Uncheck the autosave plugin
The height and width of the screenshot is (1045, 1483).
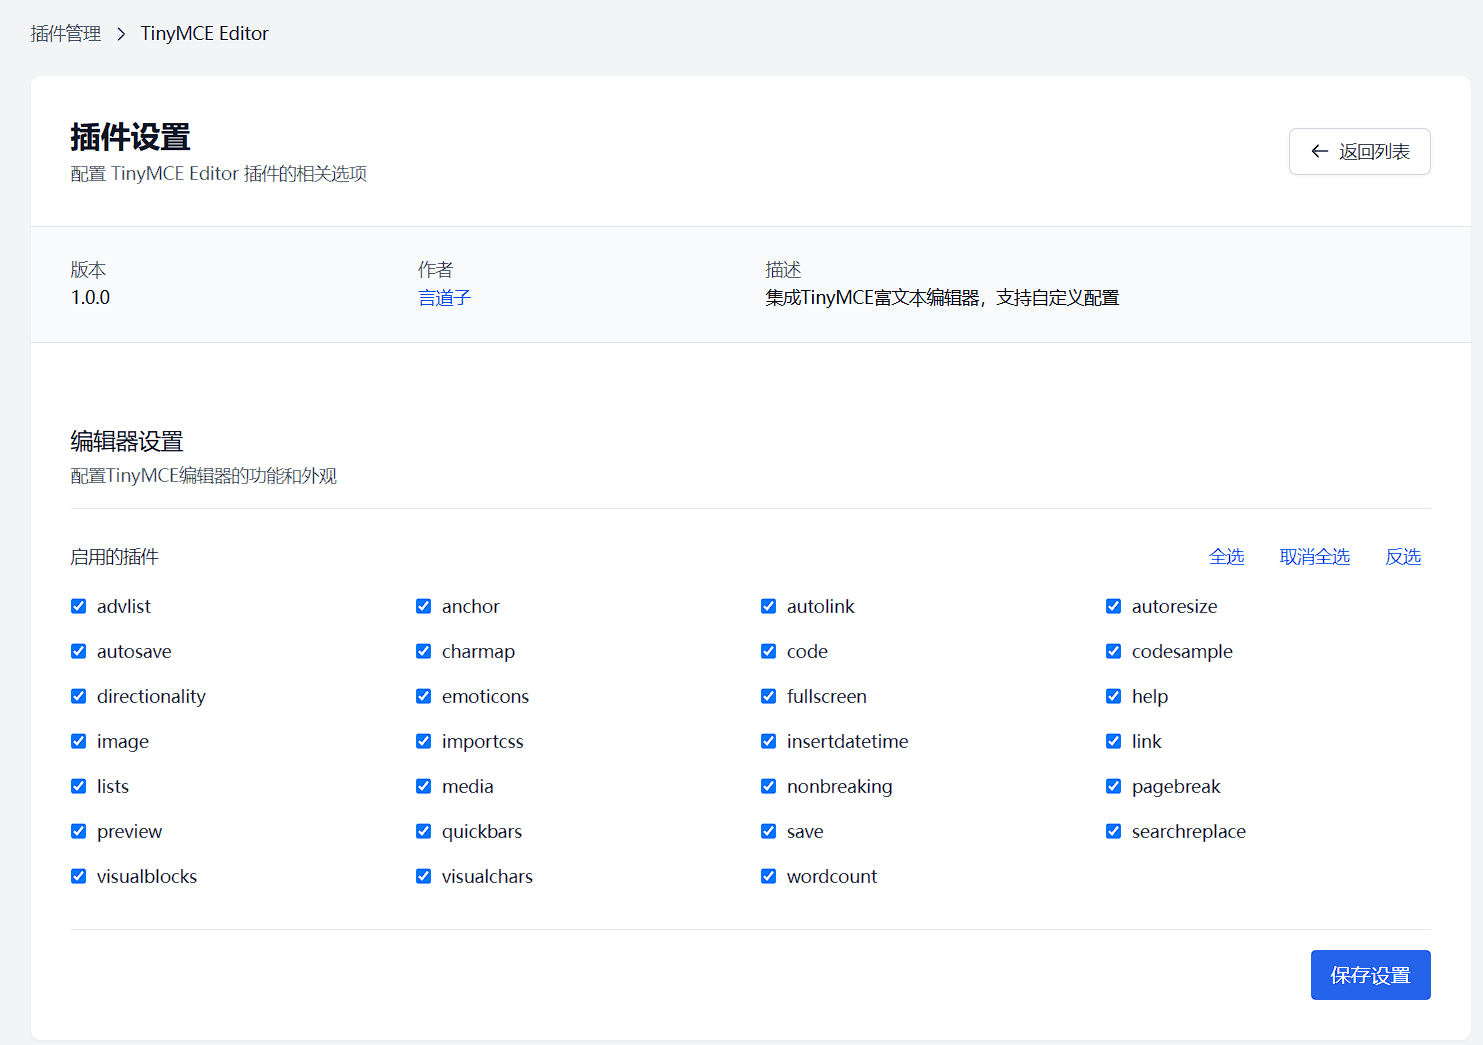[x=79, y=651]
